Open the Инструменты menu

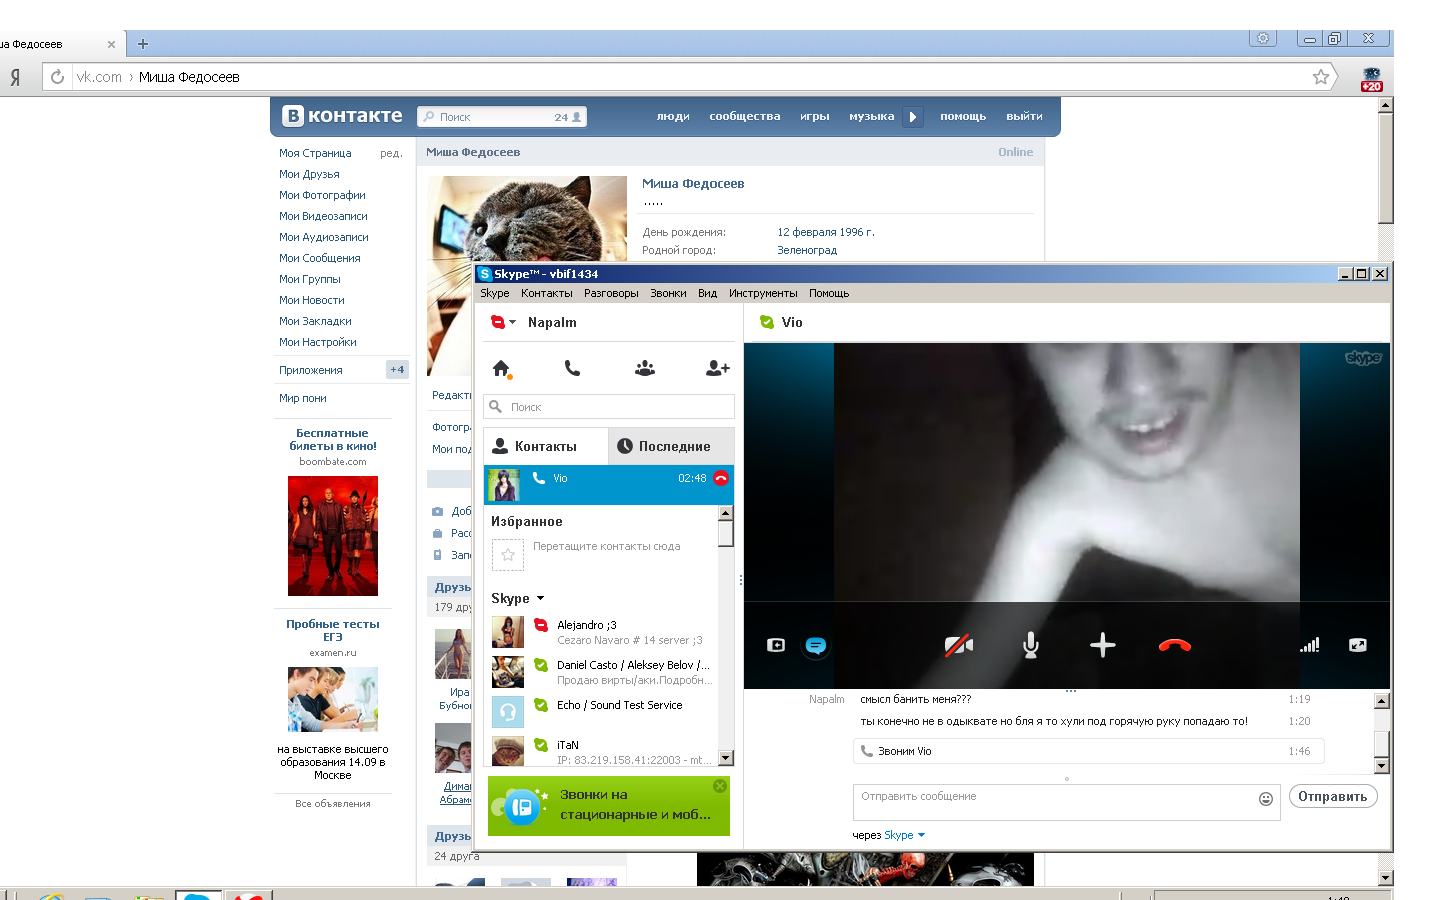(x=763, y=293)
